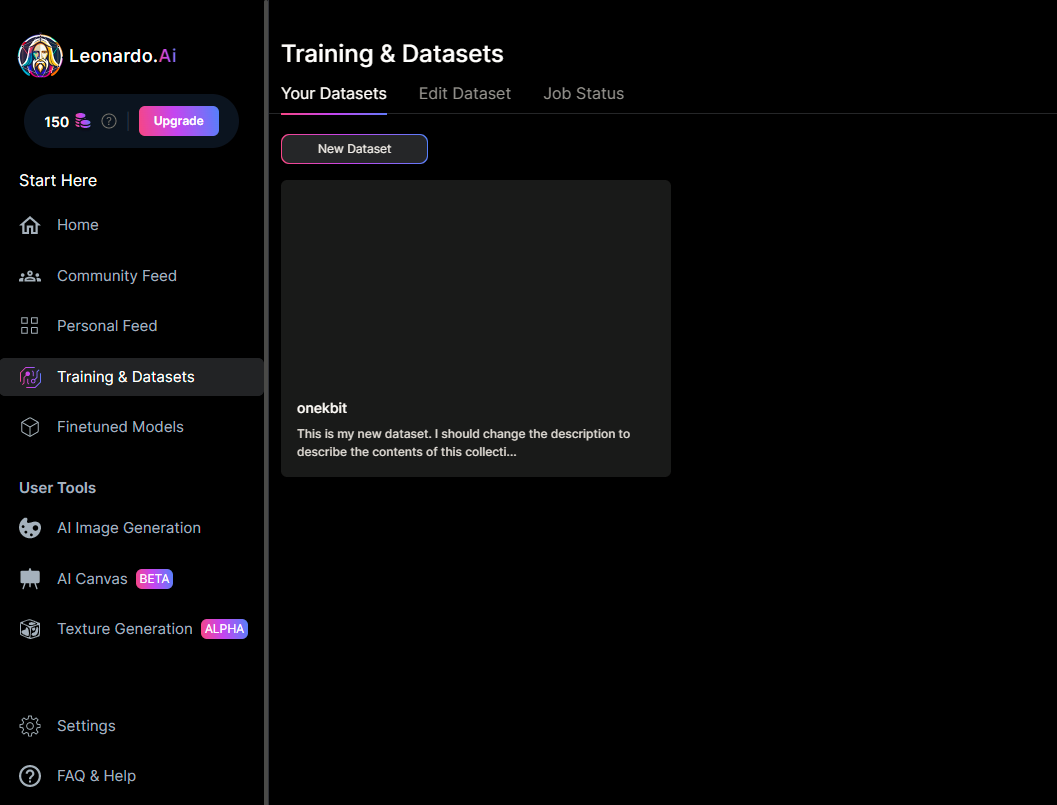
Task: Create a New Dataset
Action: 354,149
